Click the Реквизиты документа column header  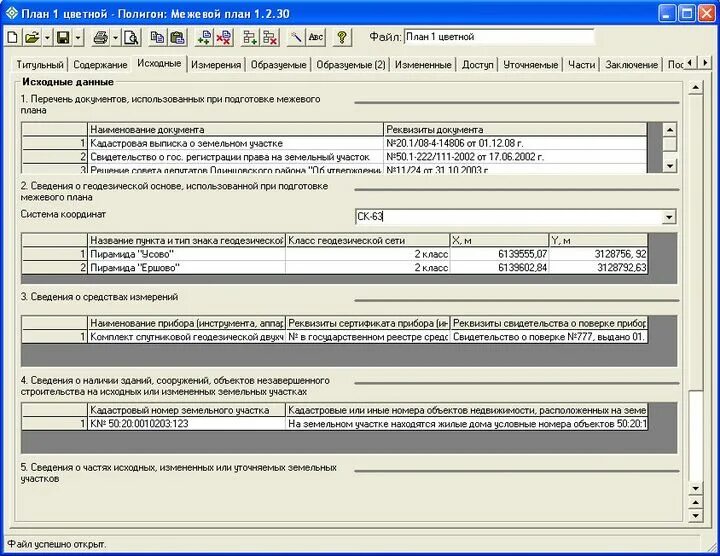pyautogui.click(x=515, y=130)
